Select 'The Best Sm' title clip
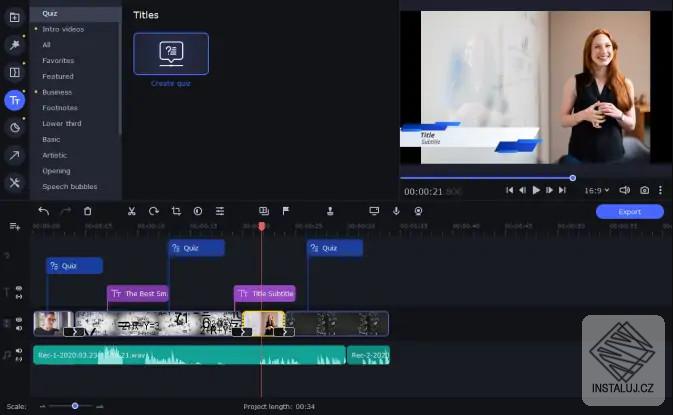This screenshot has width=673, height=415. (x=138, y=294)
